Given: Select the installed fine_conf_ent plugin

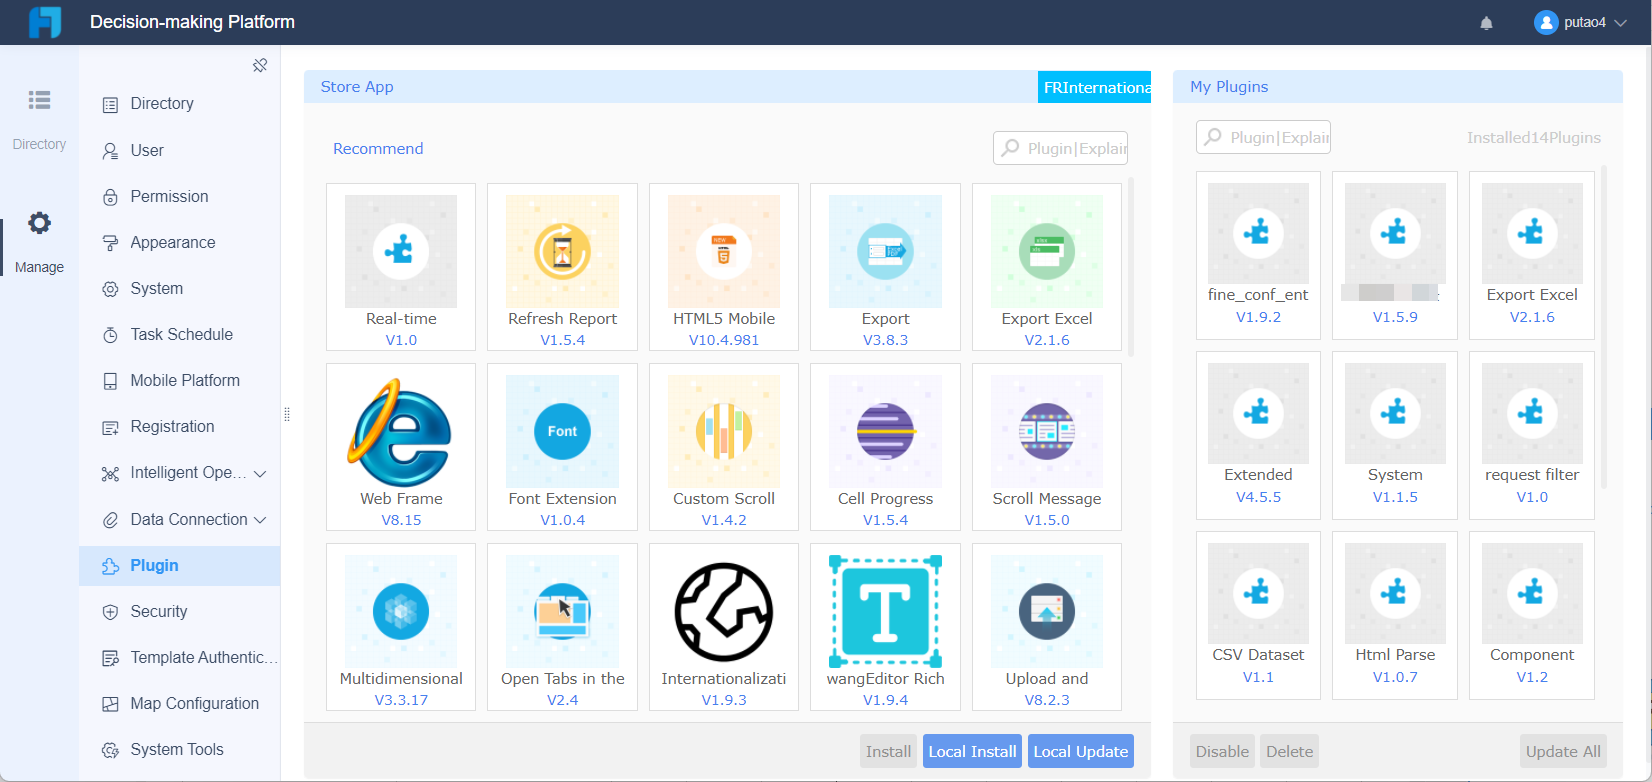Looking at the screenshot, I should tap(1258, 254).
